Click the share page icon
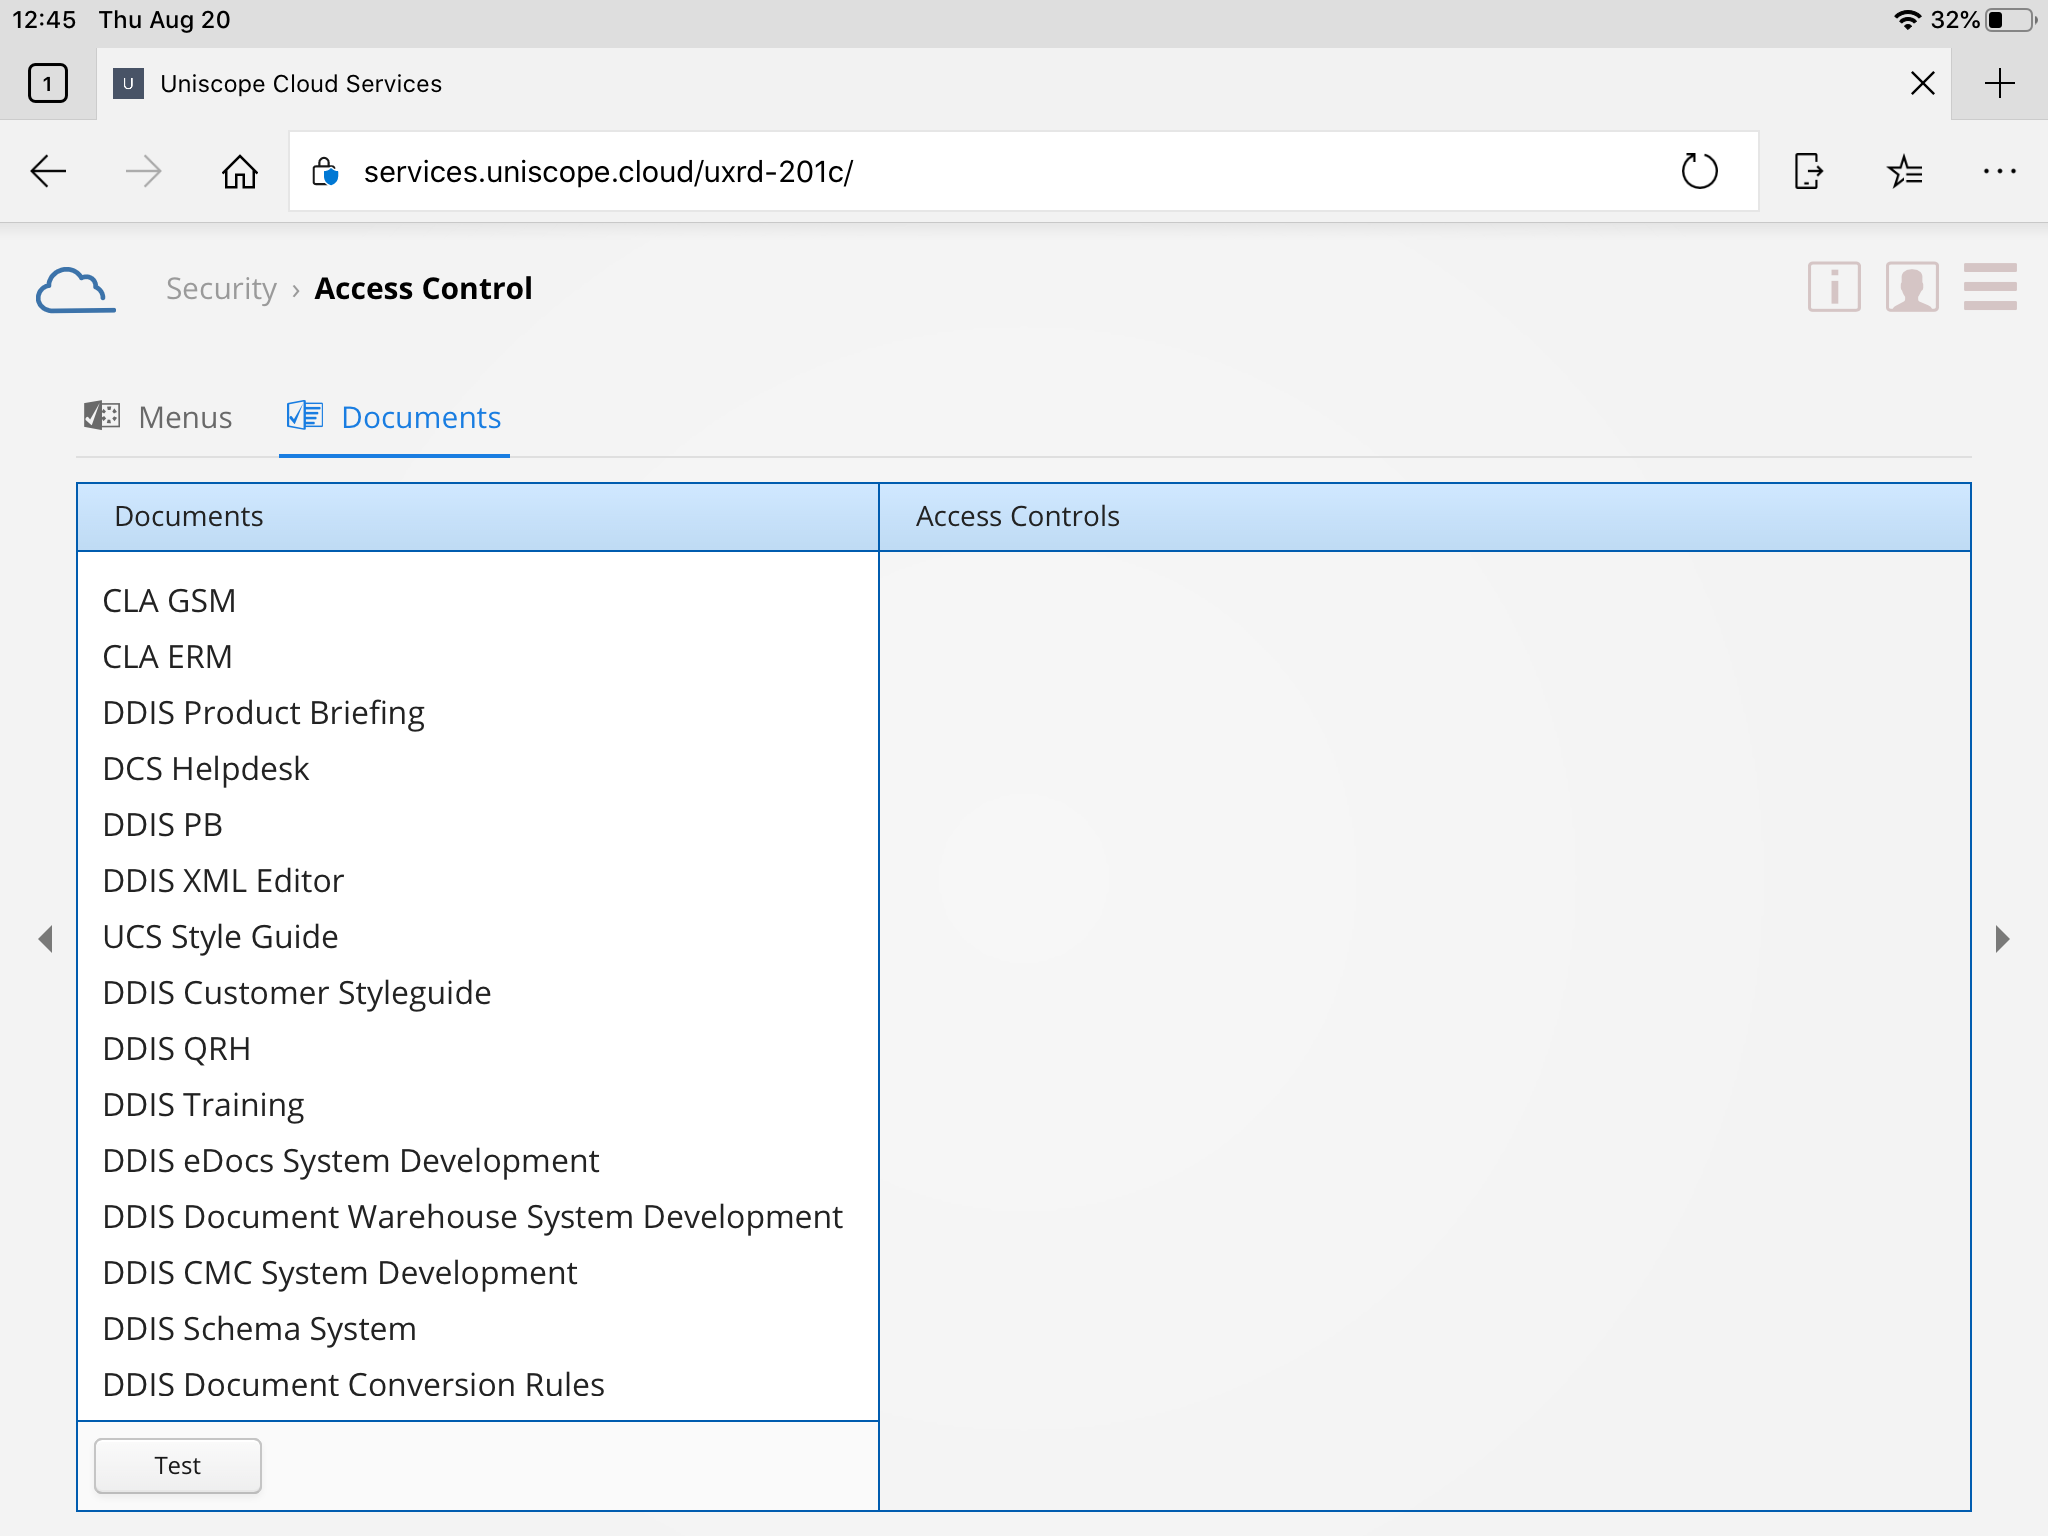Image resolution: width=2048 pixels, height=1536 pixels. pos(1808,172)
